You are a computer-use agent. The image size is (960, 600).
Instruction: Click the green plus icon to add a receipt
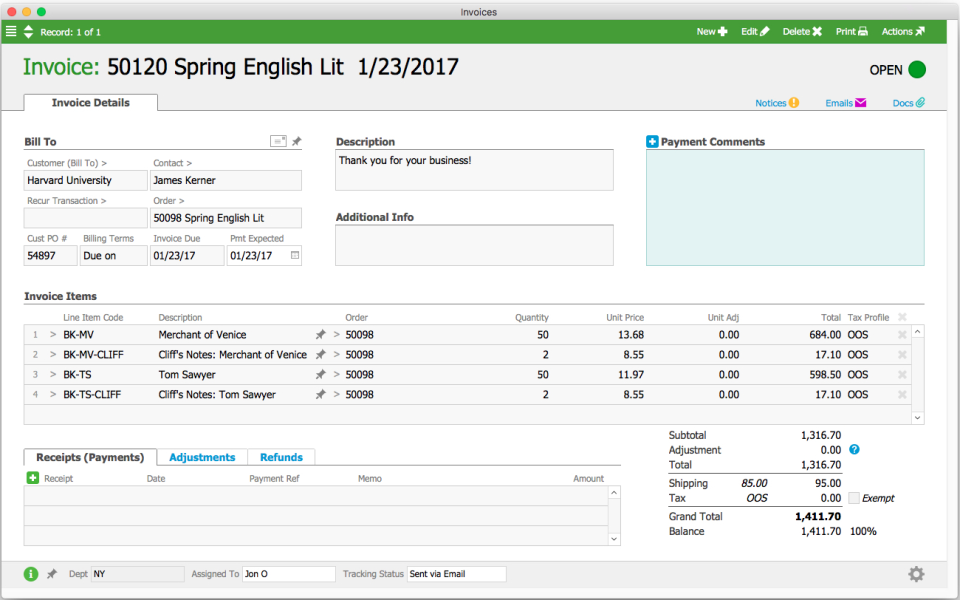[x=33, y=479]
